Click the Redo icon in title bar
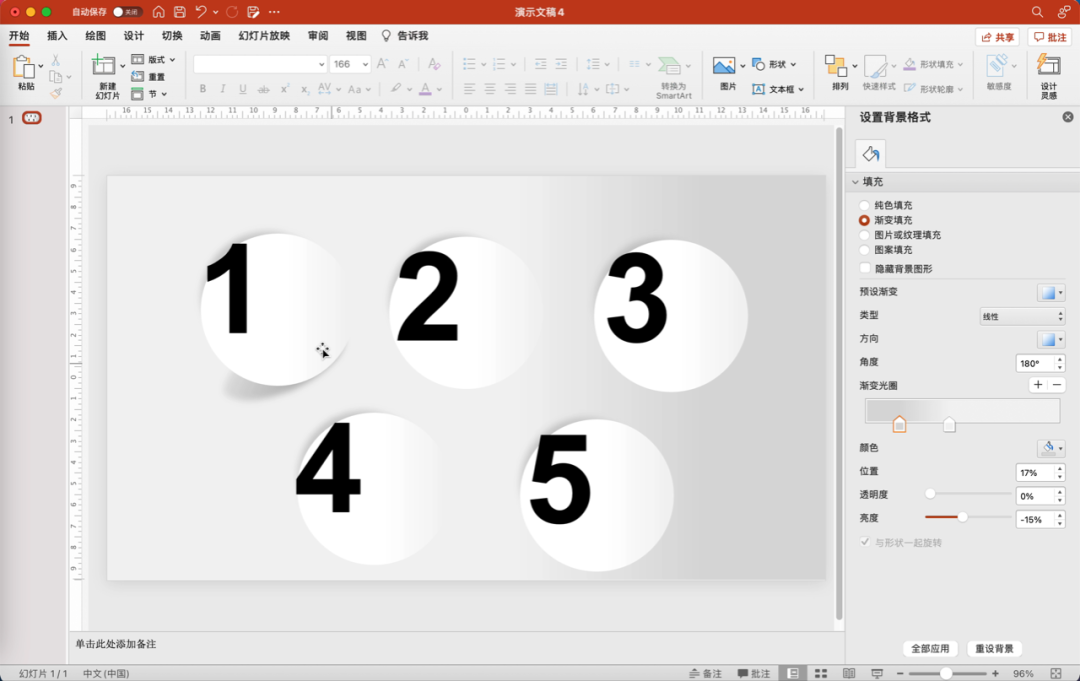This screenshot has width=1080, height=681. tap(232, 12)
